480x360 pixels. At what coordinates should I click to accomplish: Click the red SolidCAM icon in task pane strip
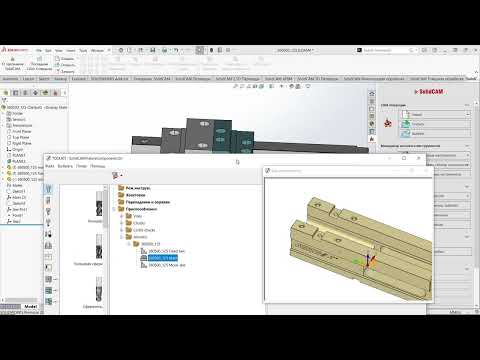372,139
